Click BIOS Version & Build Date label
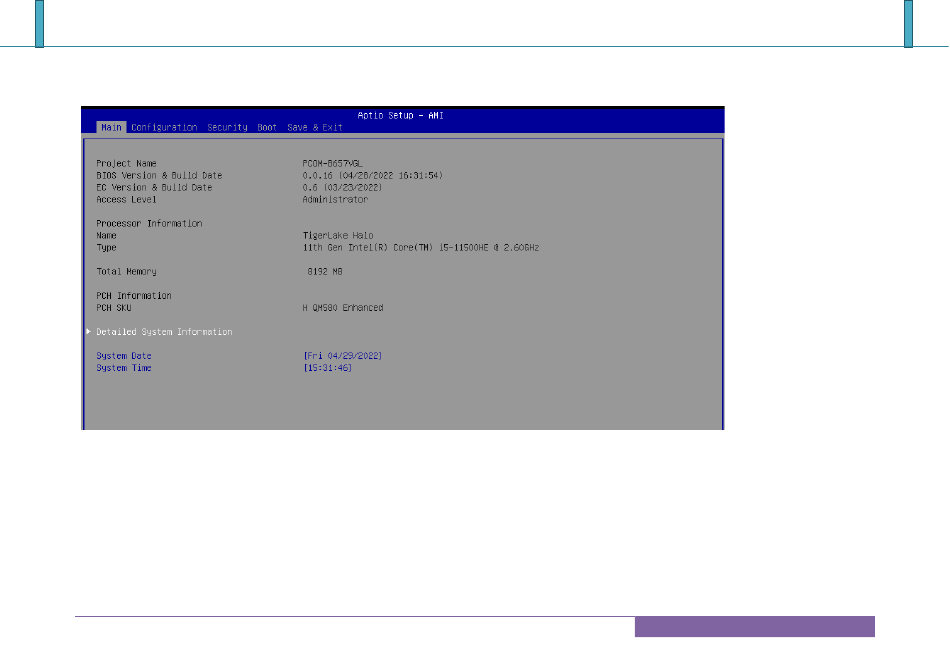950x672 pixels. click(x=159, y=176)
